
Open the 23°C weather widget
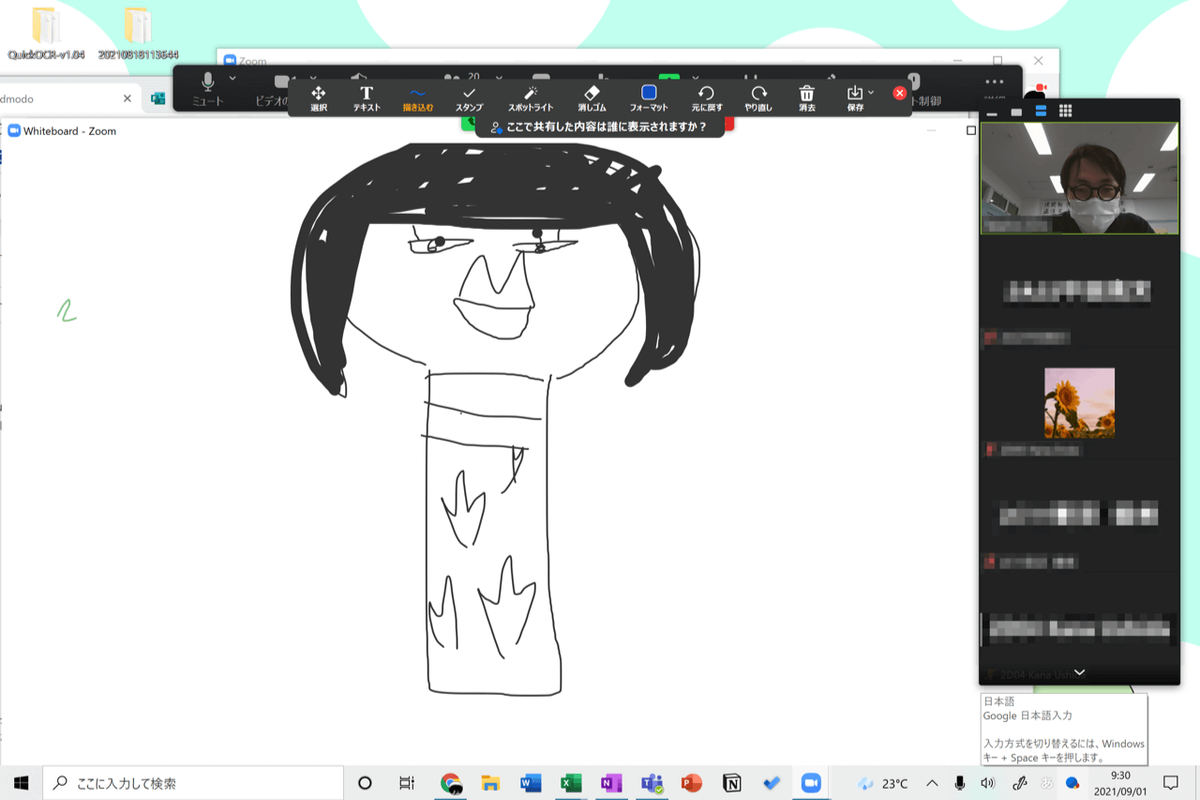point(883,783)
